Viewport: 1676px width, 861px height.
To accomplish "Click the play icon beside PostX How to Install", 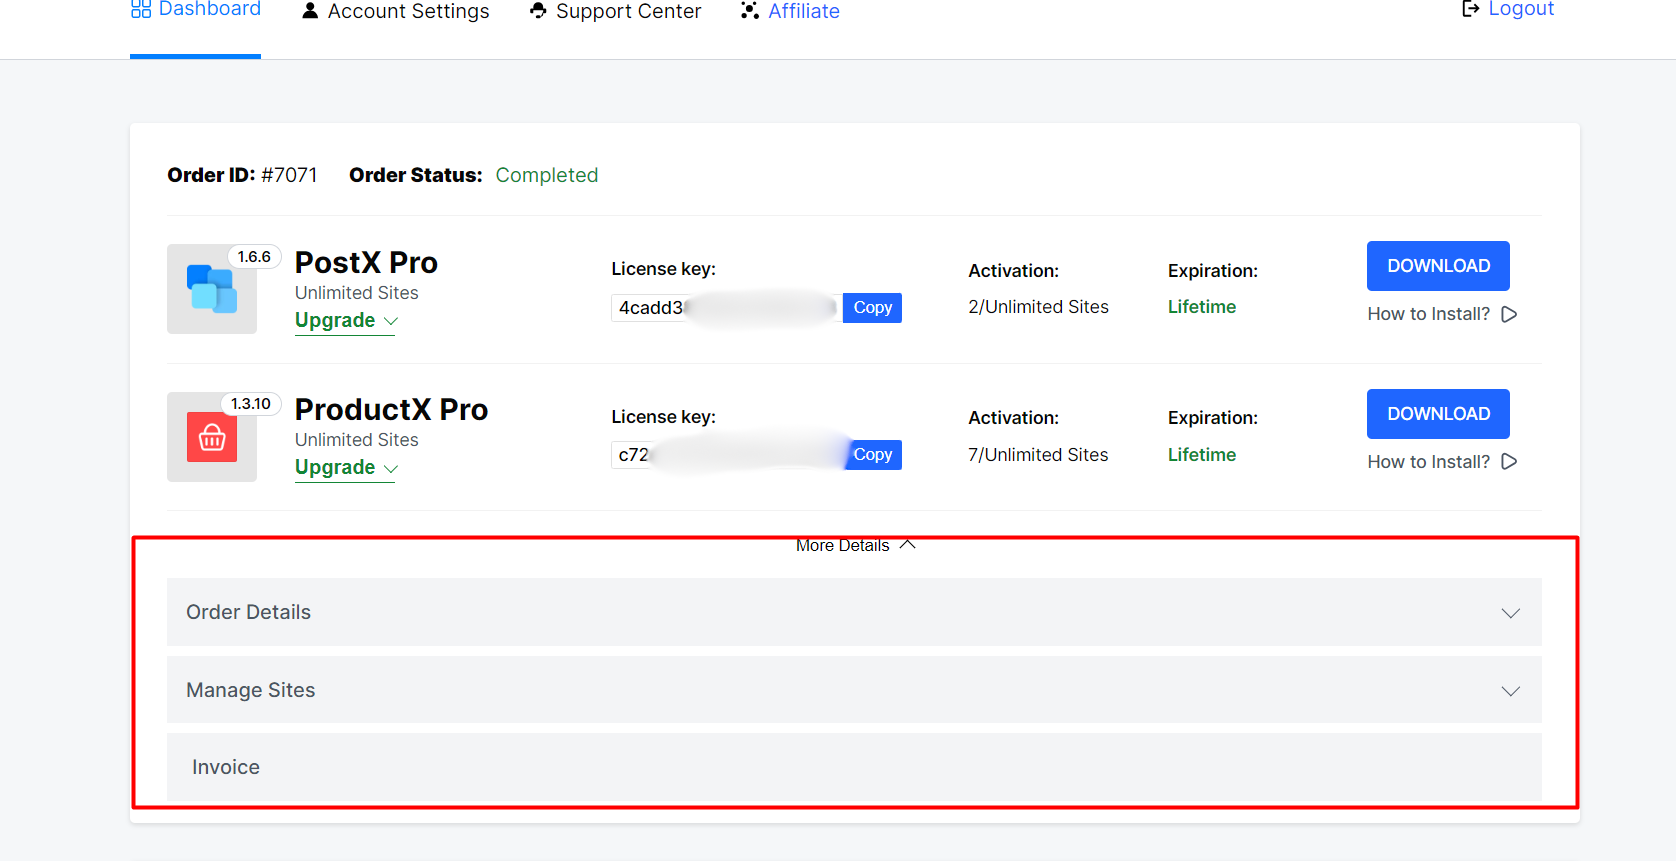I will 1509,314.
